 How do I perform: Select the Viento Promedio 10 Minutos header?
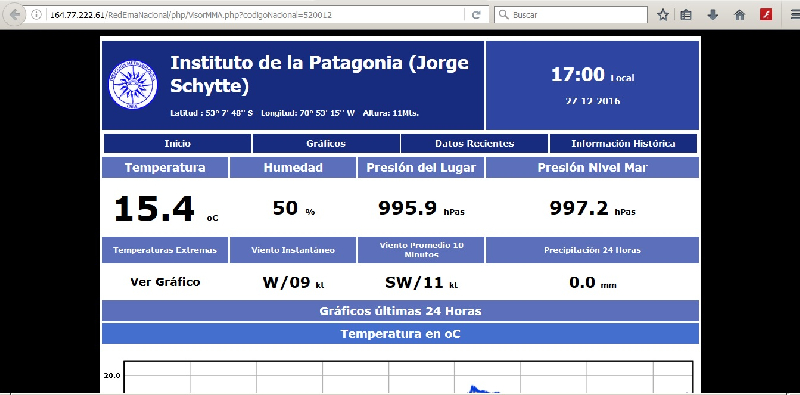421,250
